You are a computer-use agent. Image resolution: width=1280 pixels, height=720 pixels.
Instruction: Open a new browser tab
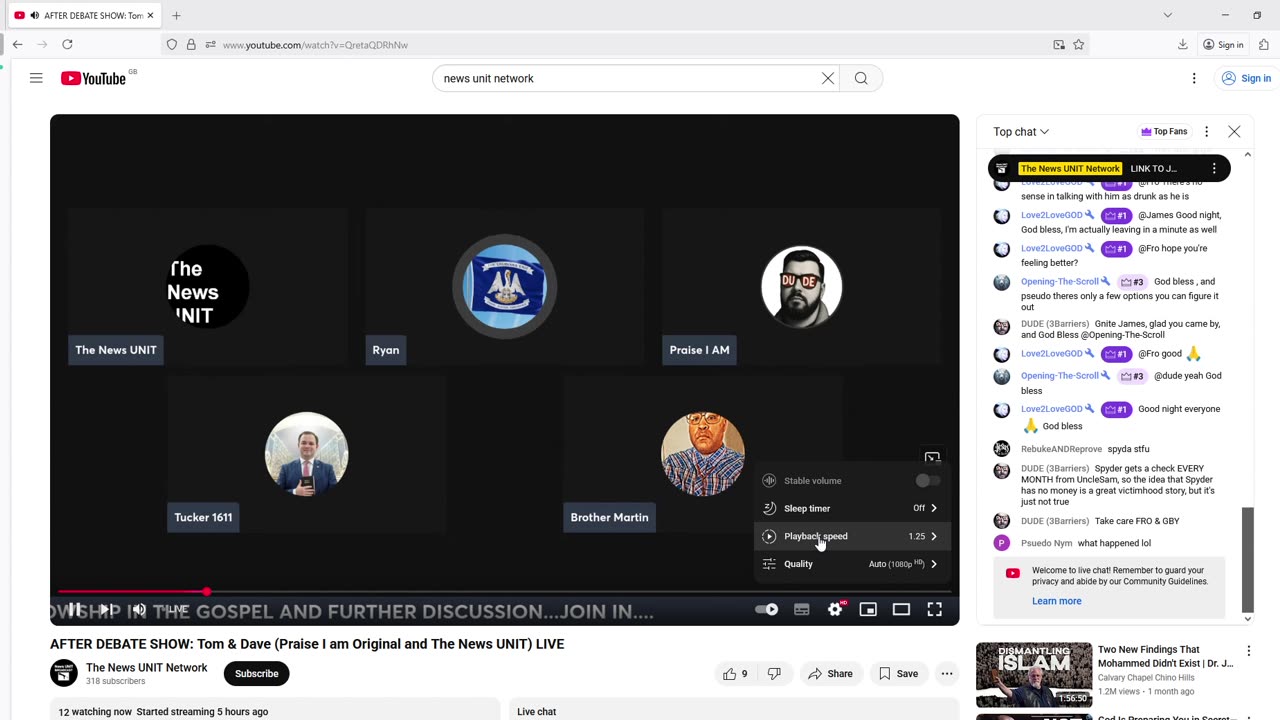[x=176, y=15]
